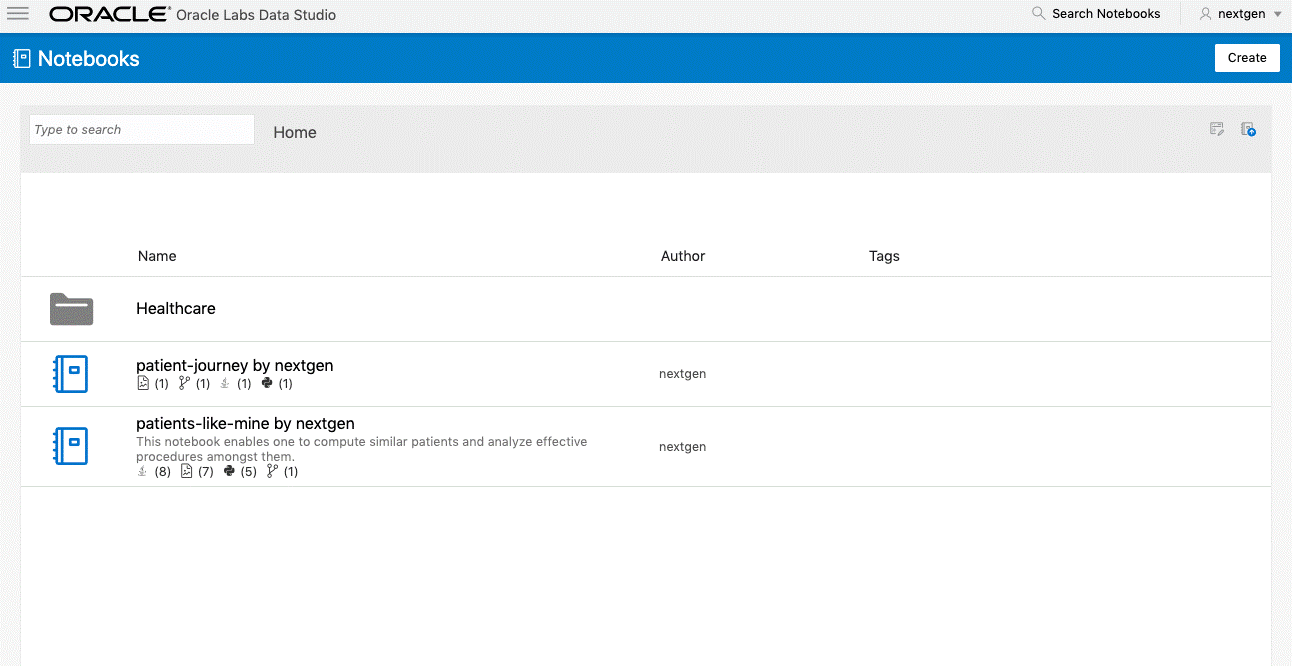Click the Search Notebooks magnifier icon
This screenshot has height=666, width=1292.
tap(1039, 14)
